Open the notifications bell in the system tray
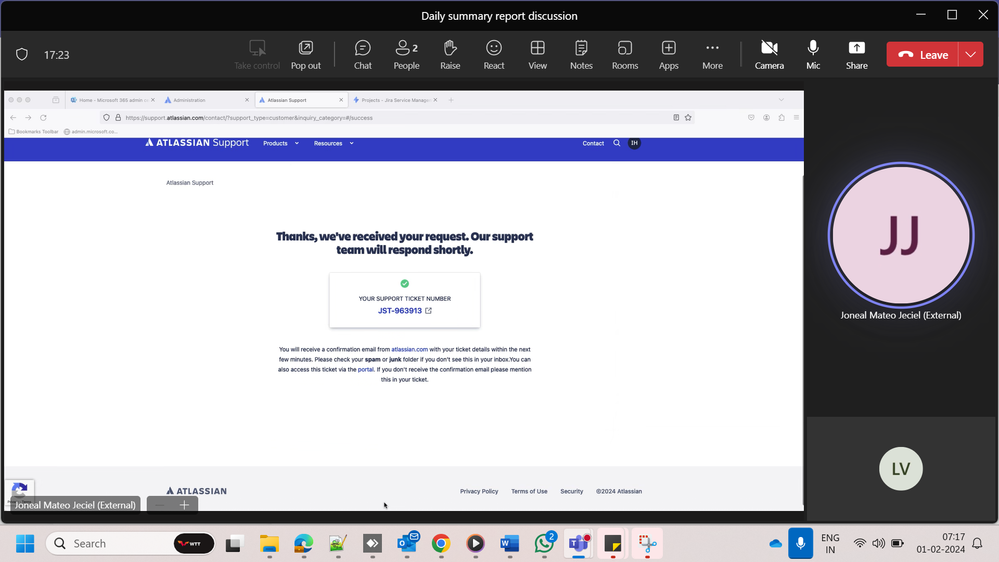 [977, 544]
